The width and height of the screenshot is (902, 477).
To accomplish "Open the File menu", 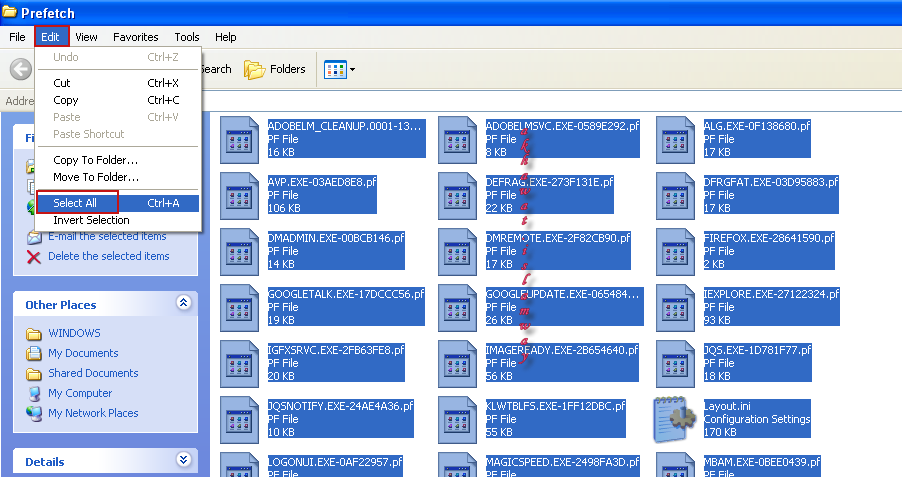I will (17, 37).
